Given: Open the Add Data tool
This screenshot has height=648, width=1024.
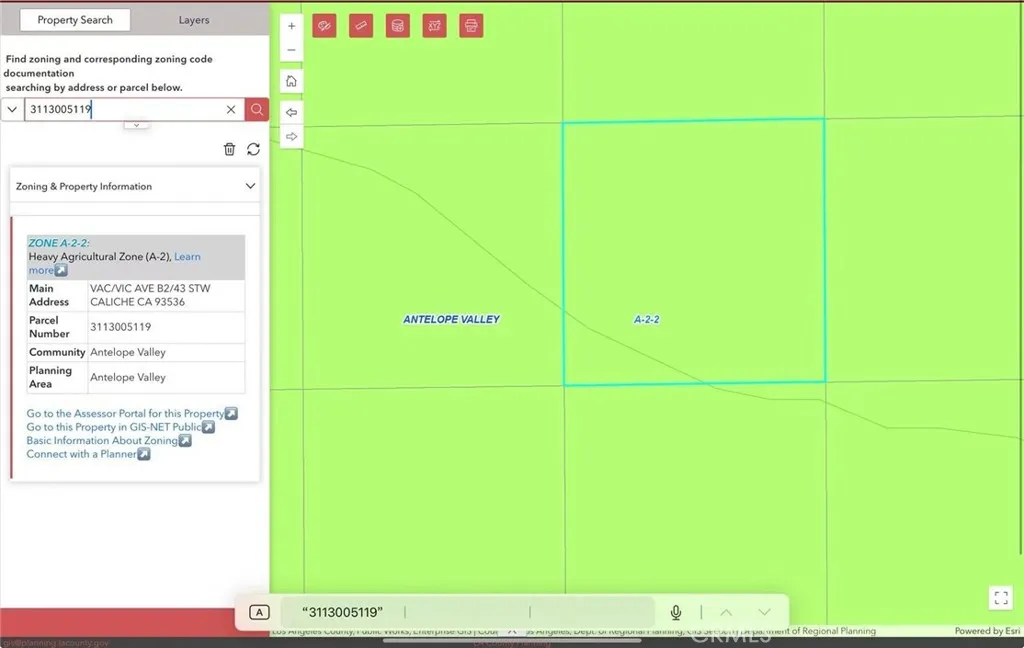Looking at the screenshot, I should click(397, 26).
